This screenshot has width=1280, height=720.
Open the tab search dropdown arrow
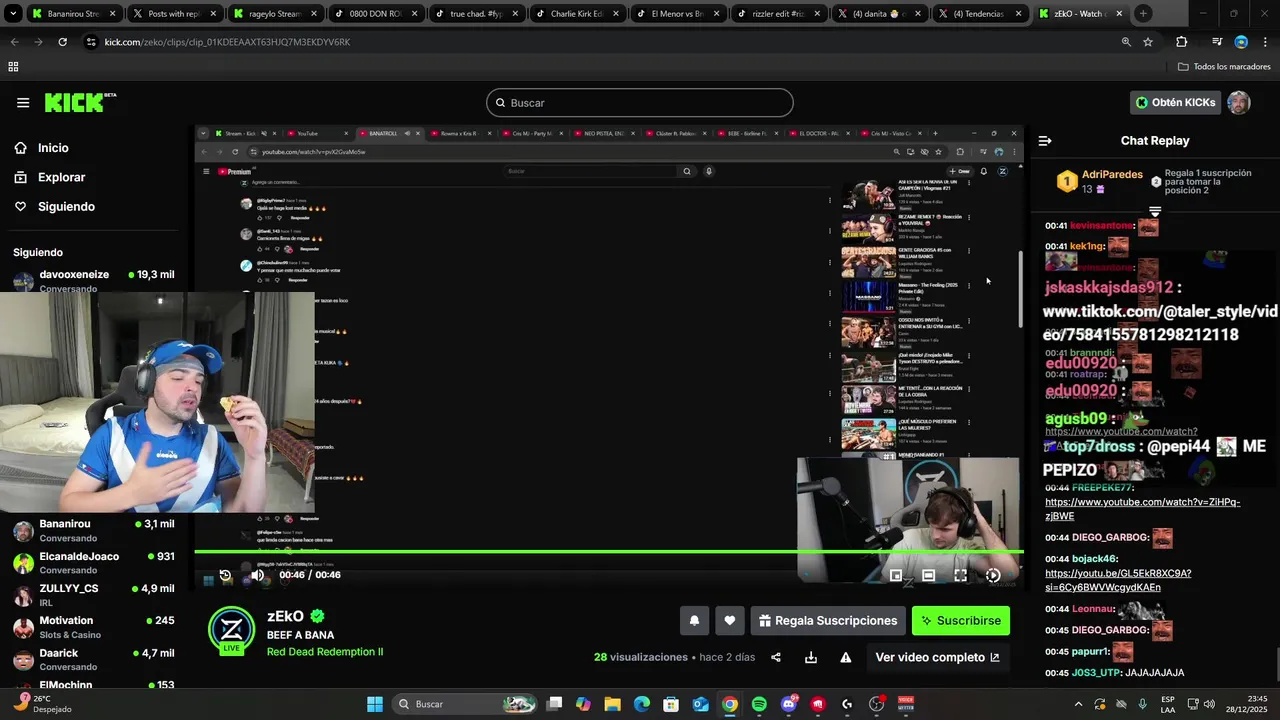[13, 14]
